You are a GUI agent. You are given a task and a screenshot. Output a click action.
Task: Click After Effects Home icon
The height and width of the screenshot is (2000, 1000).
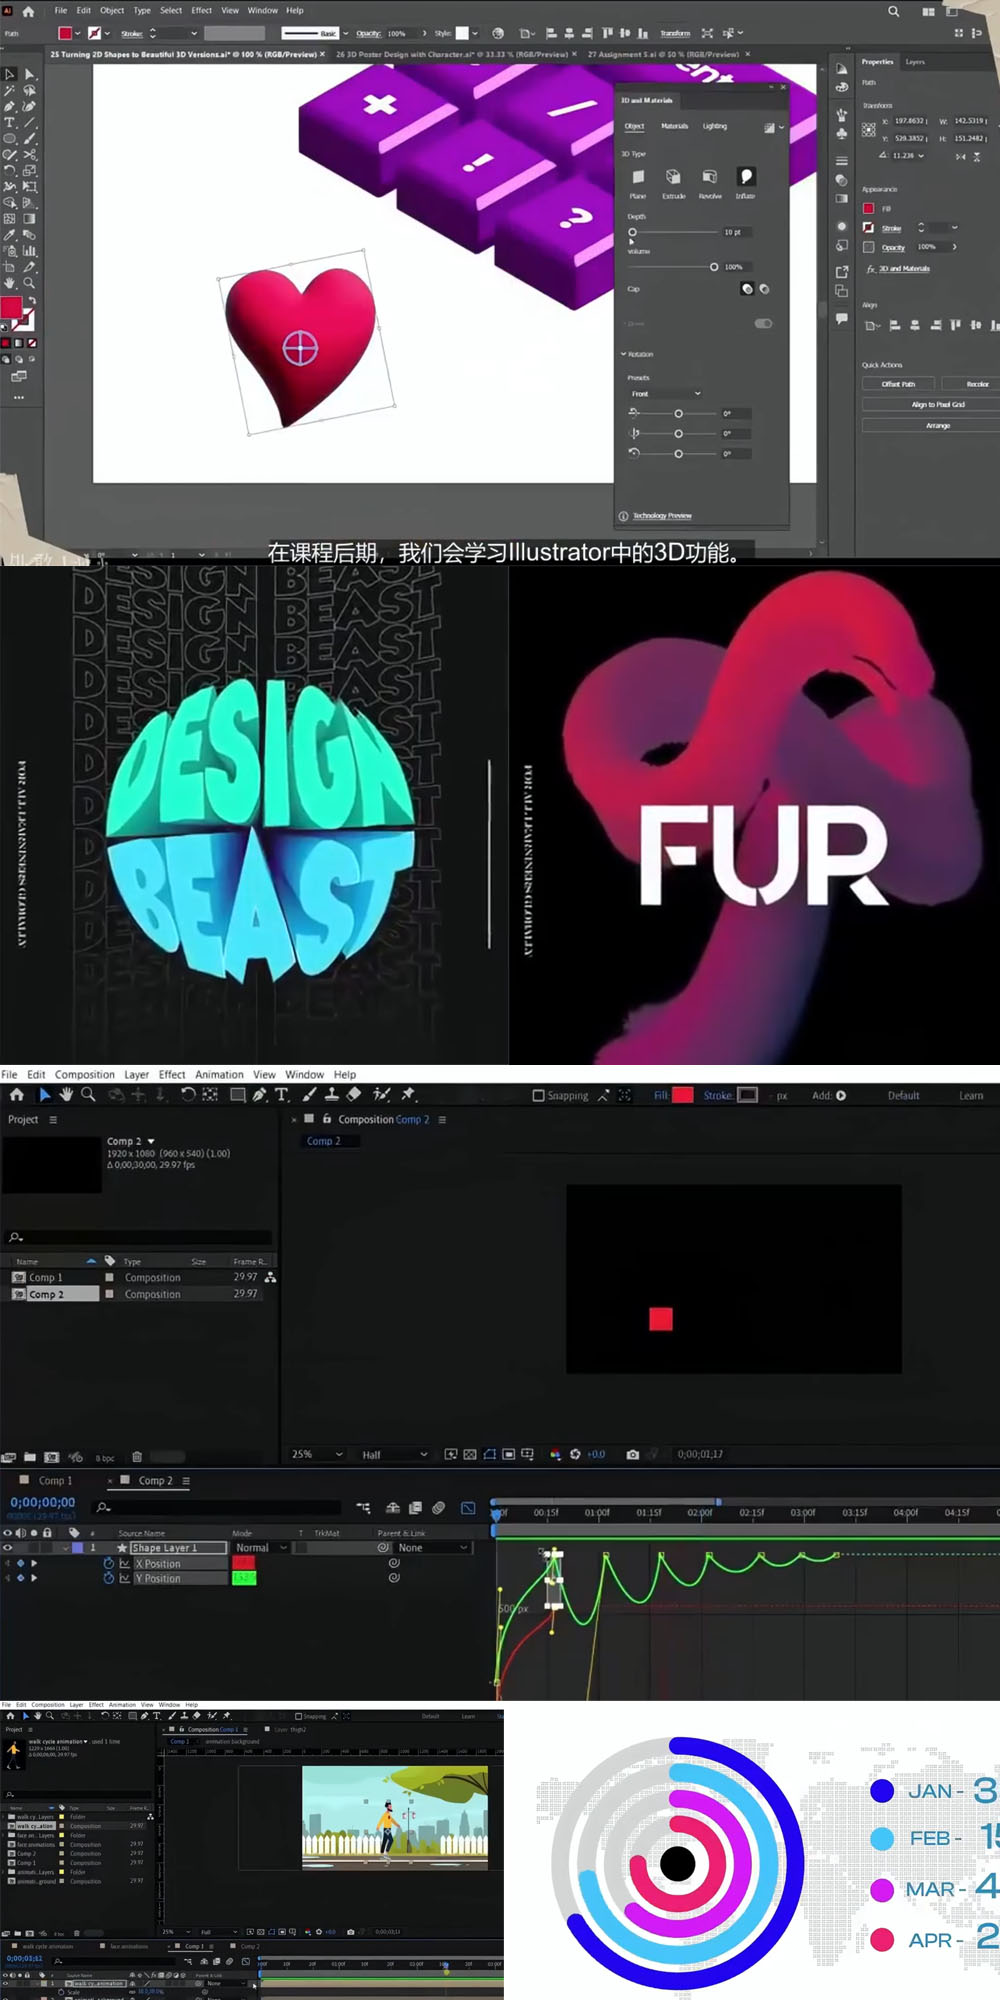pyautogui.click(x=17, y=1095)
